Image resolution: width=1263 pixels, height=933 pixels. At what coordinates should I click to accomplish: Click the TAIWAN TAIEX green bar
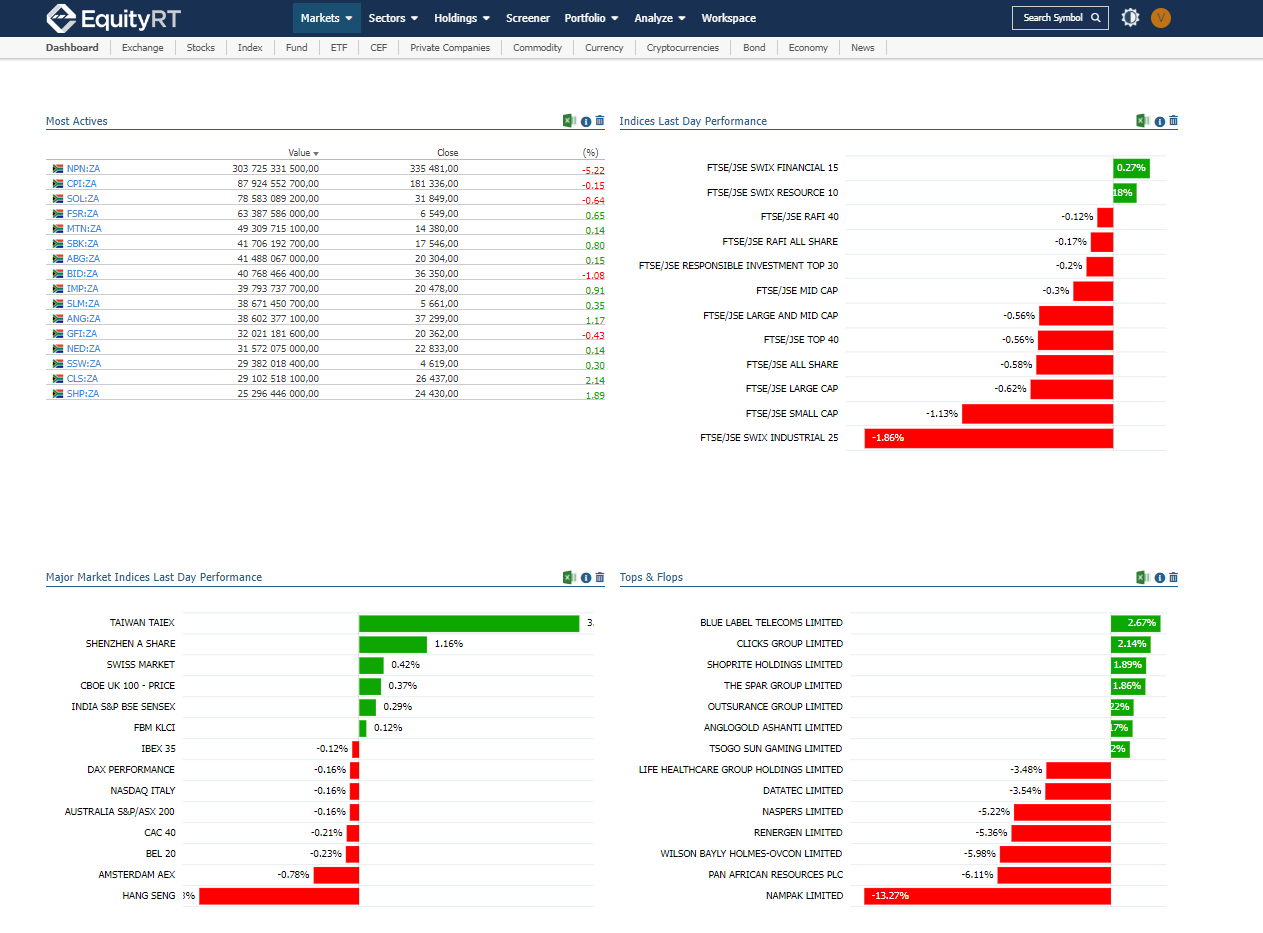point(469,623)
